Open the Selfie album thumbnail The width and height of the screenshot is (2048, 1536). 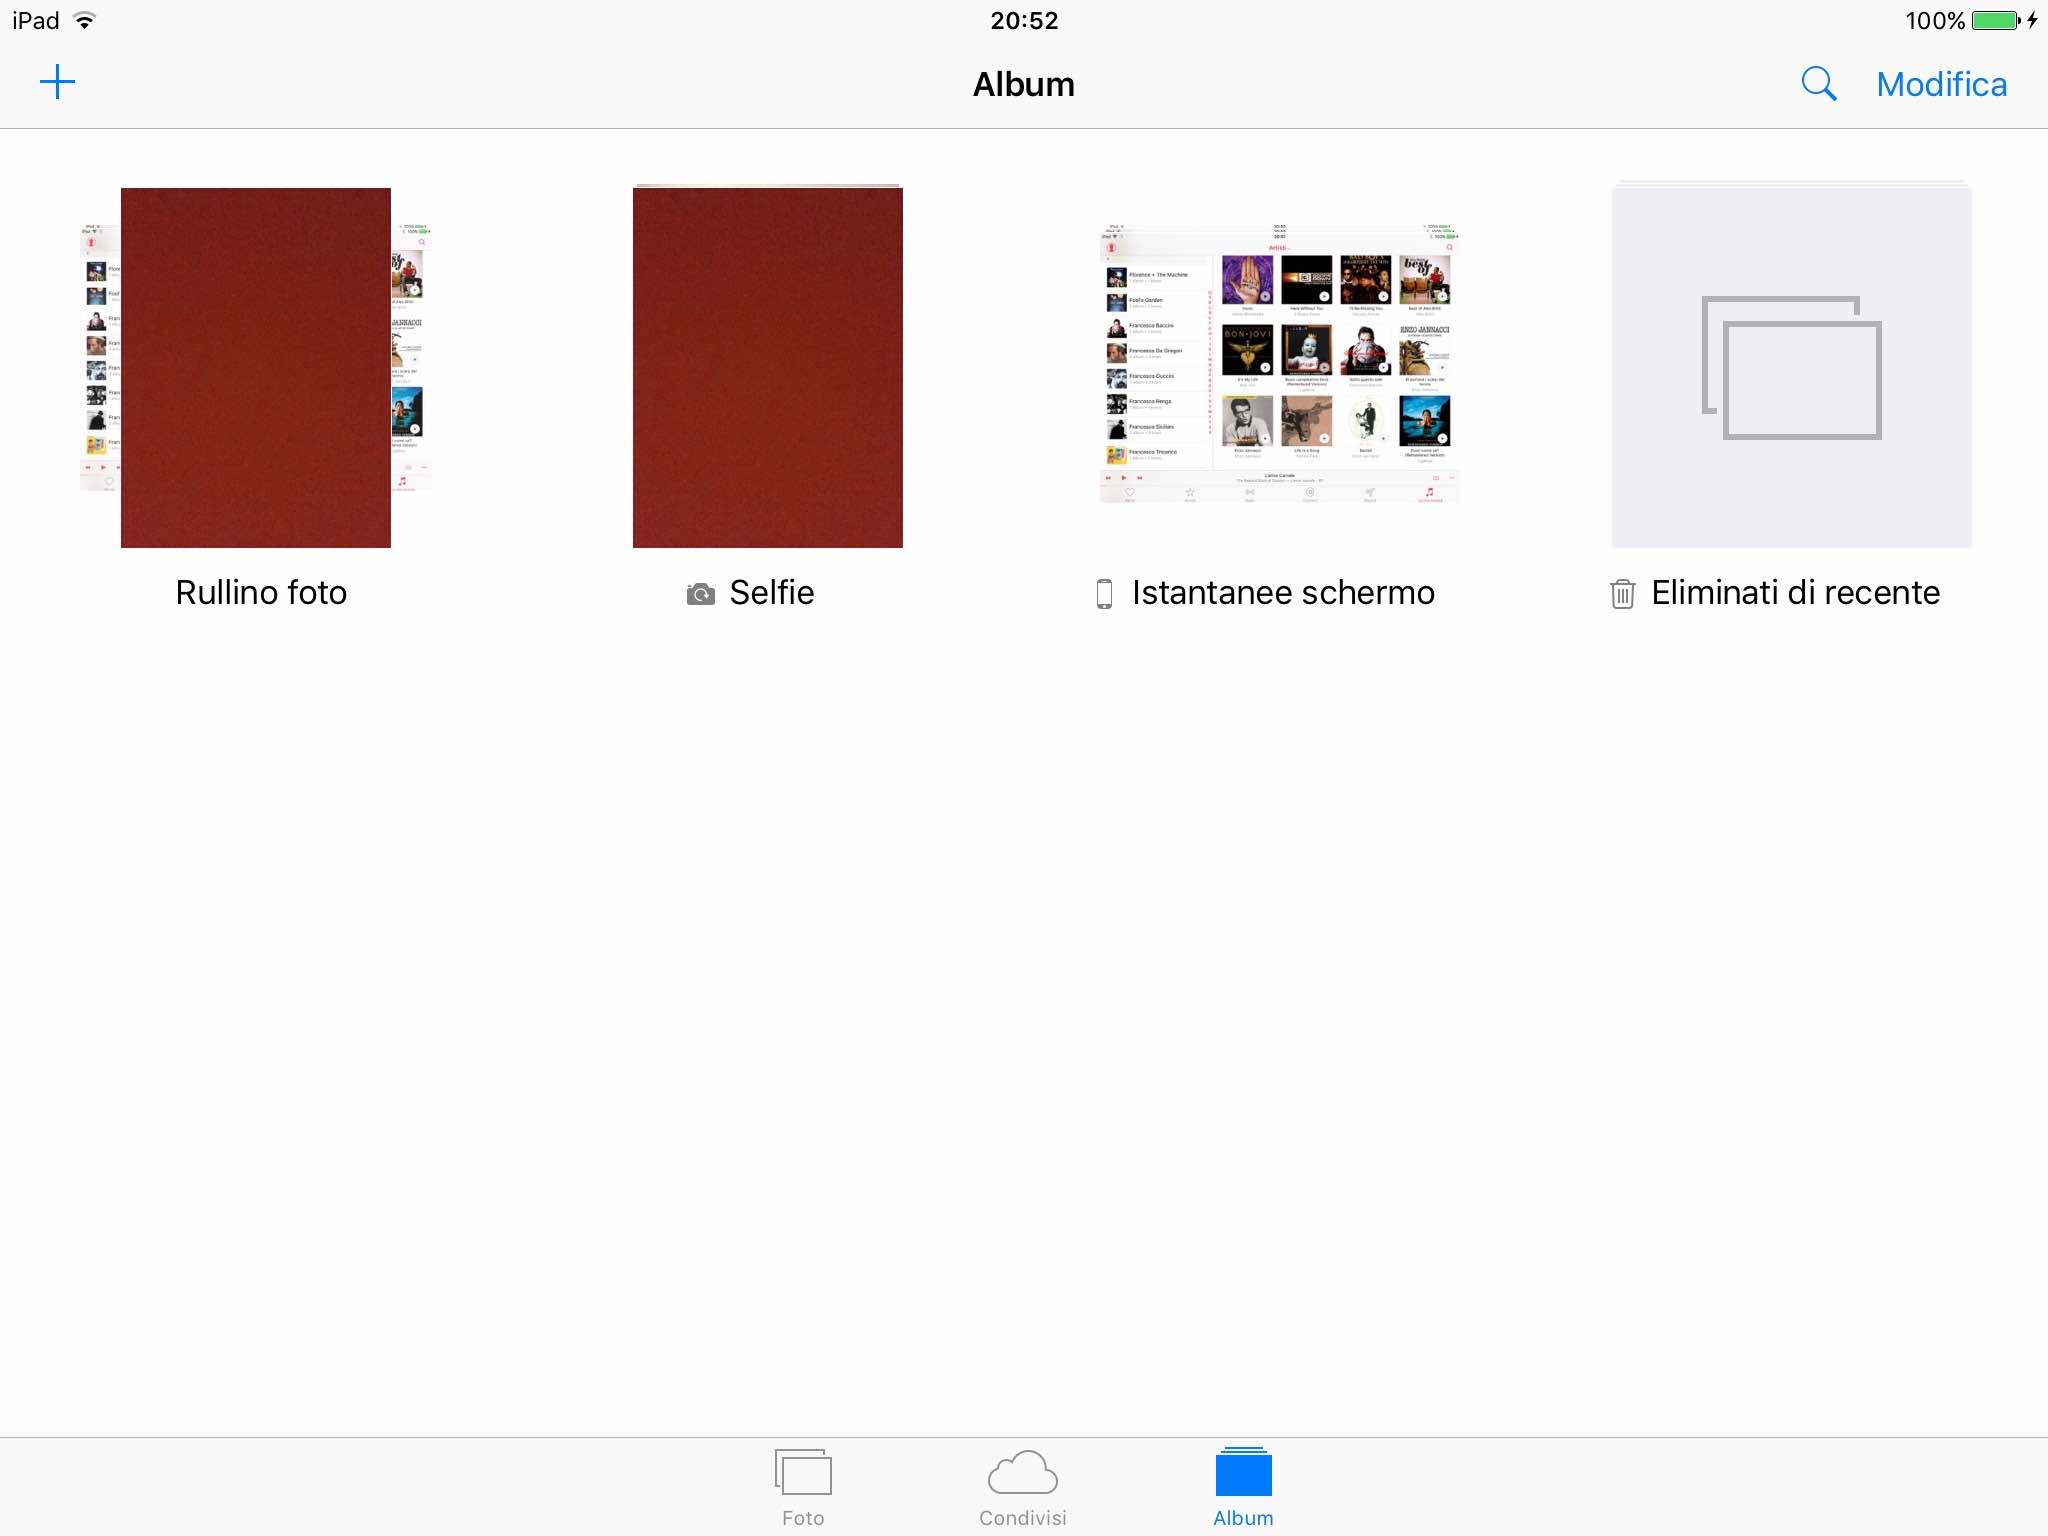tap(768, 366)
